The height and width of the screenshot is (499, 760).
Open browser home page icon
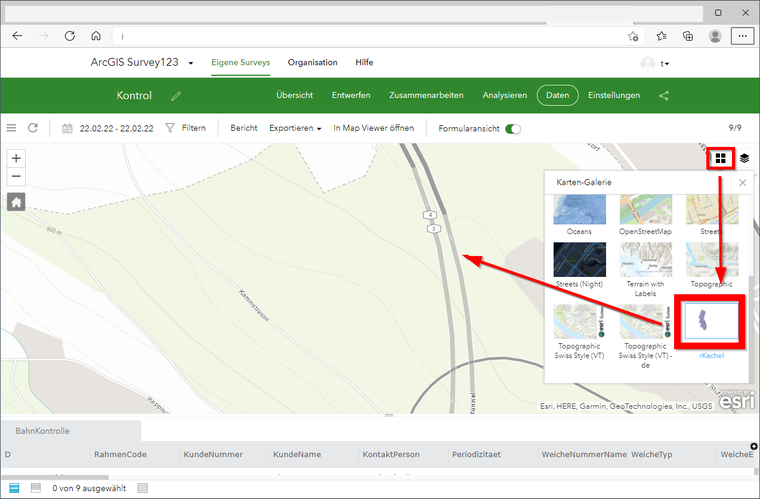click(96, 36)
